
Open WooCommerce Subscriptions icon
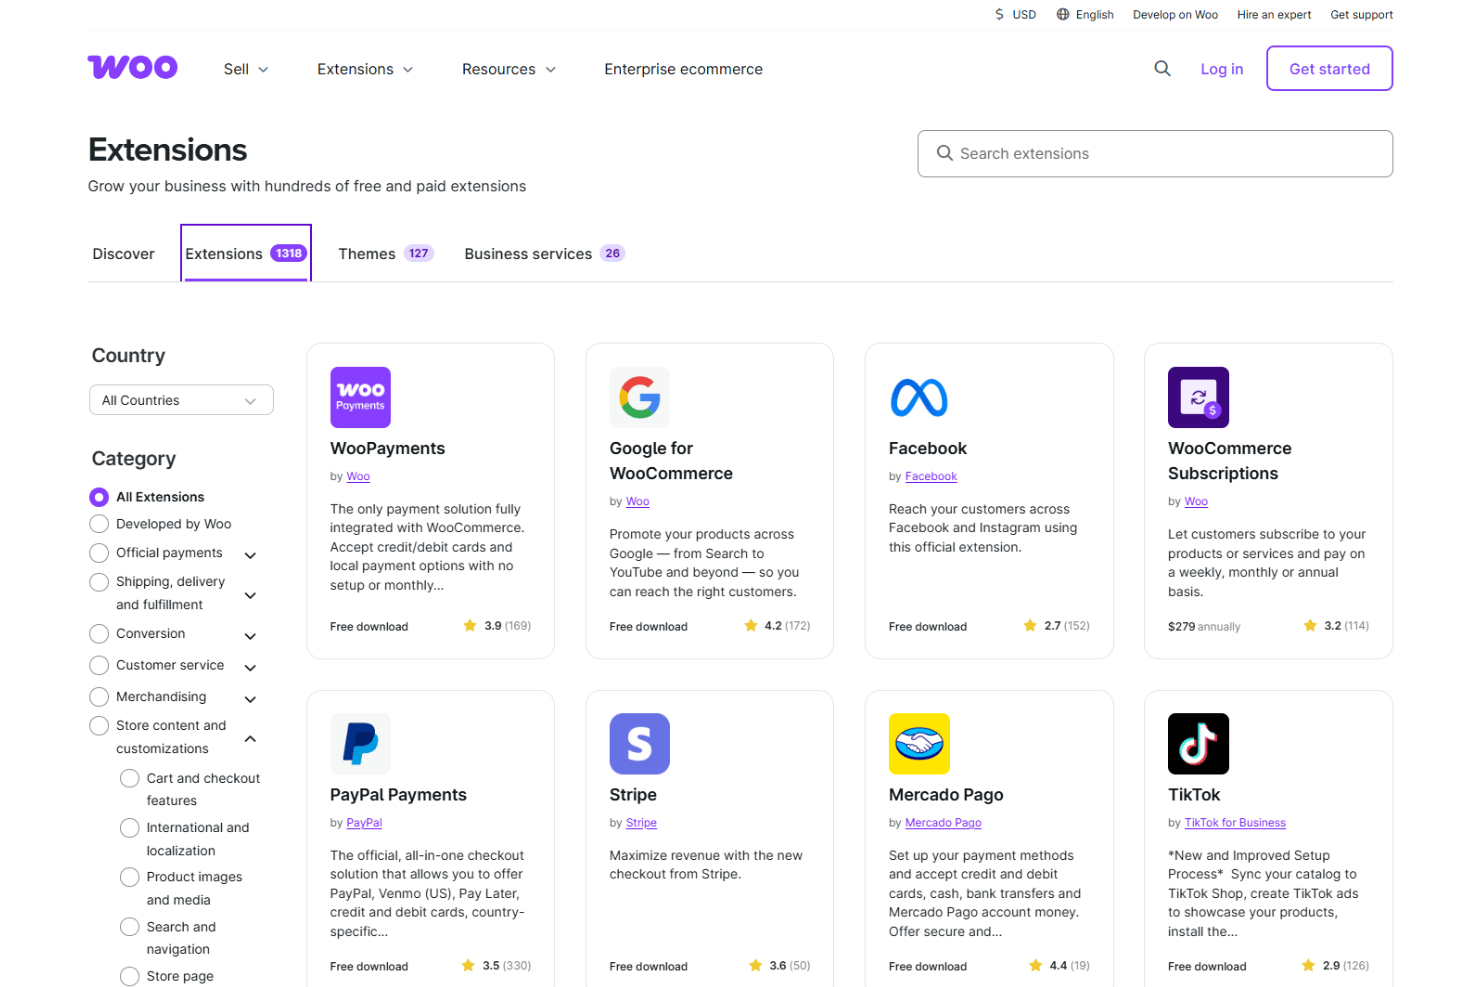(x=1198, y=397)
